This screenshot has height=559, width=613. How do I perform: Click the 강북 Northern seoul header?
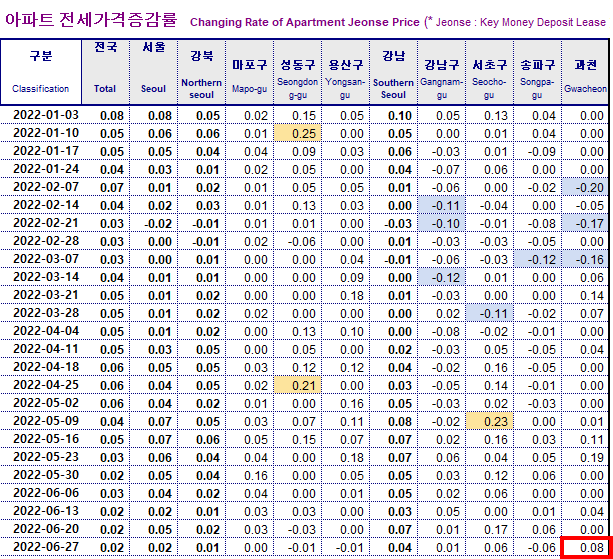click(x=201, y=72)
